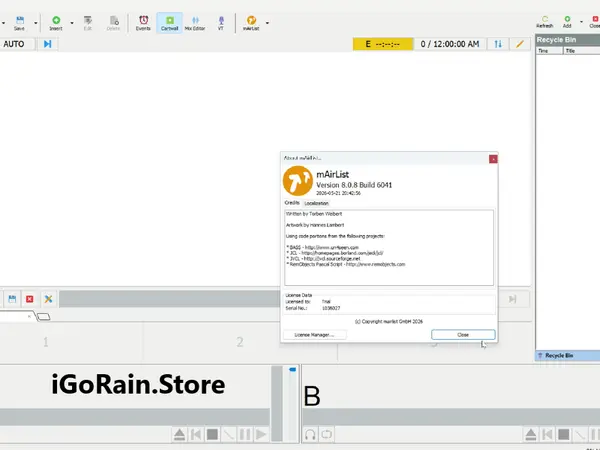Click the Edit toolbar icon
Viewport: 600px width, 450px height.
(88, 23)
